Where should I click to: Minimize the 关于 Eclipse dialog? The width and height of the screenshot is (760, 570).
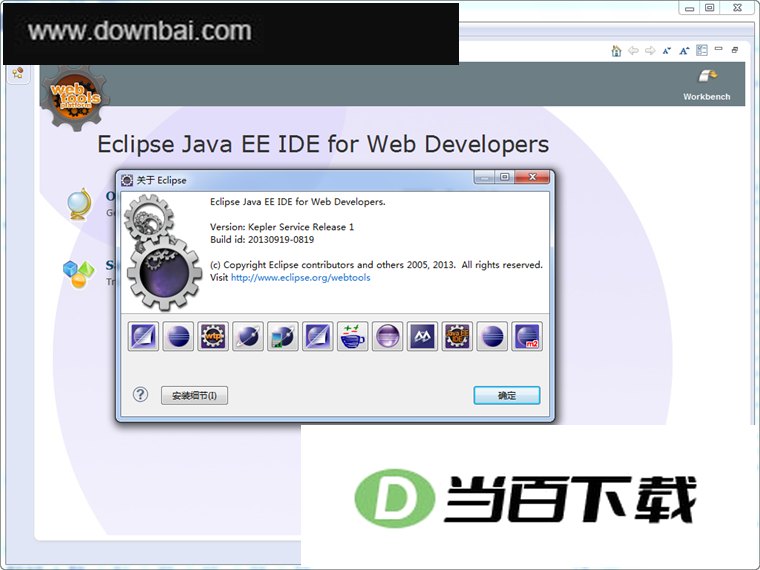click(484, 177)
